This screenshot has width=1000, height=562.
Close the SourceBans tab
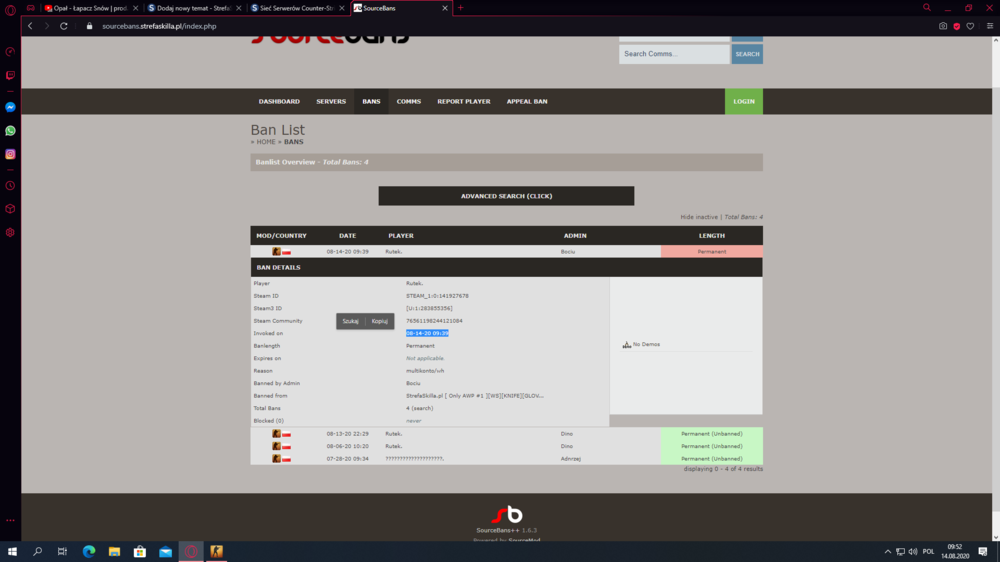445,8
